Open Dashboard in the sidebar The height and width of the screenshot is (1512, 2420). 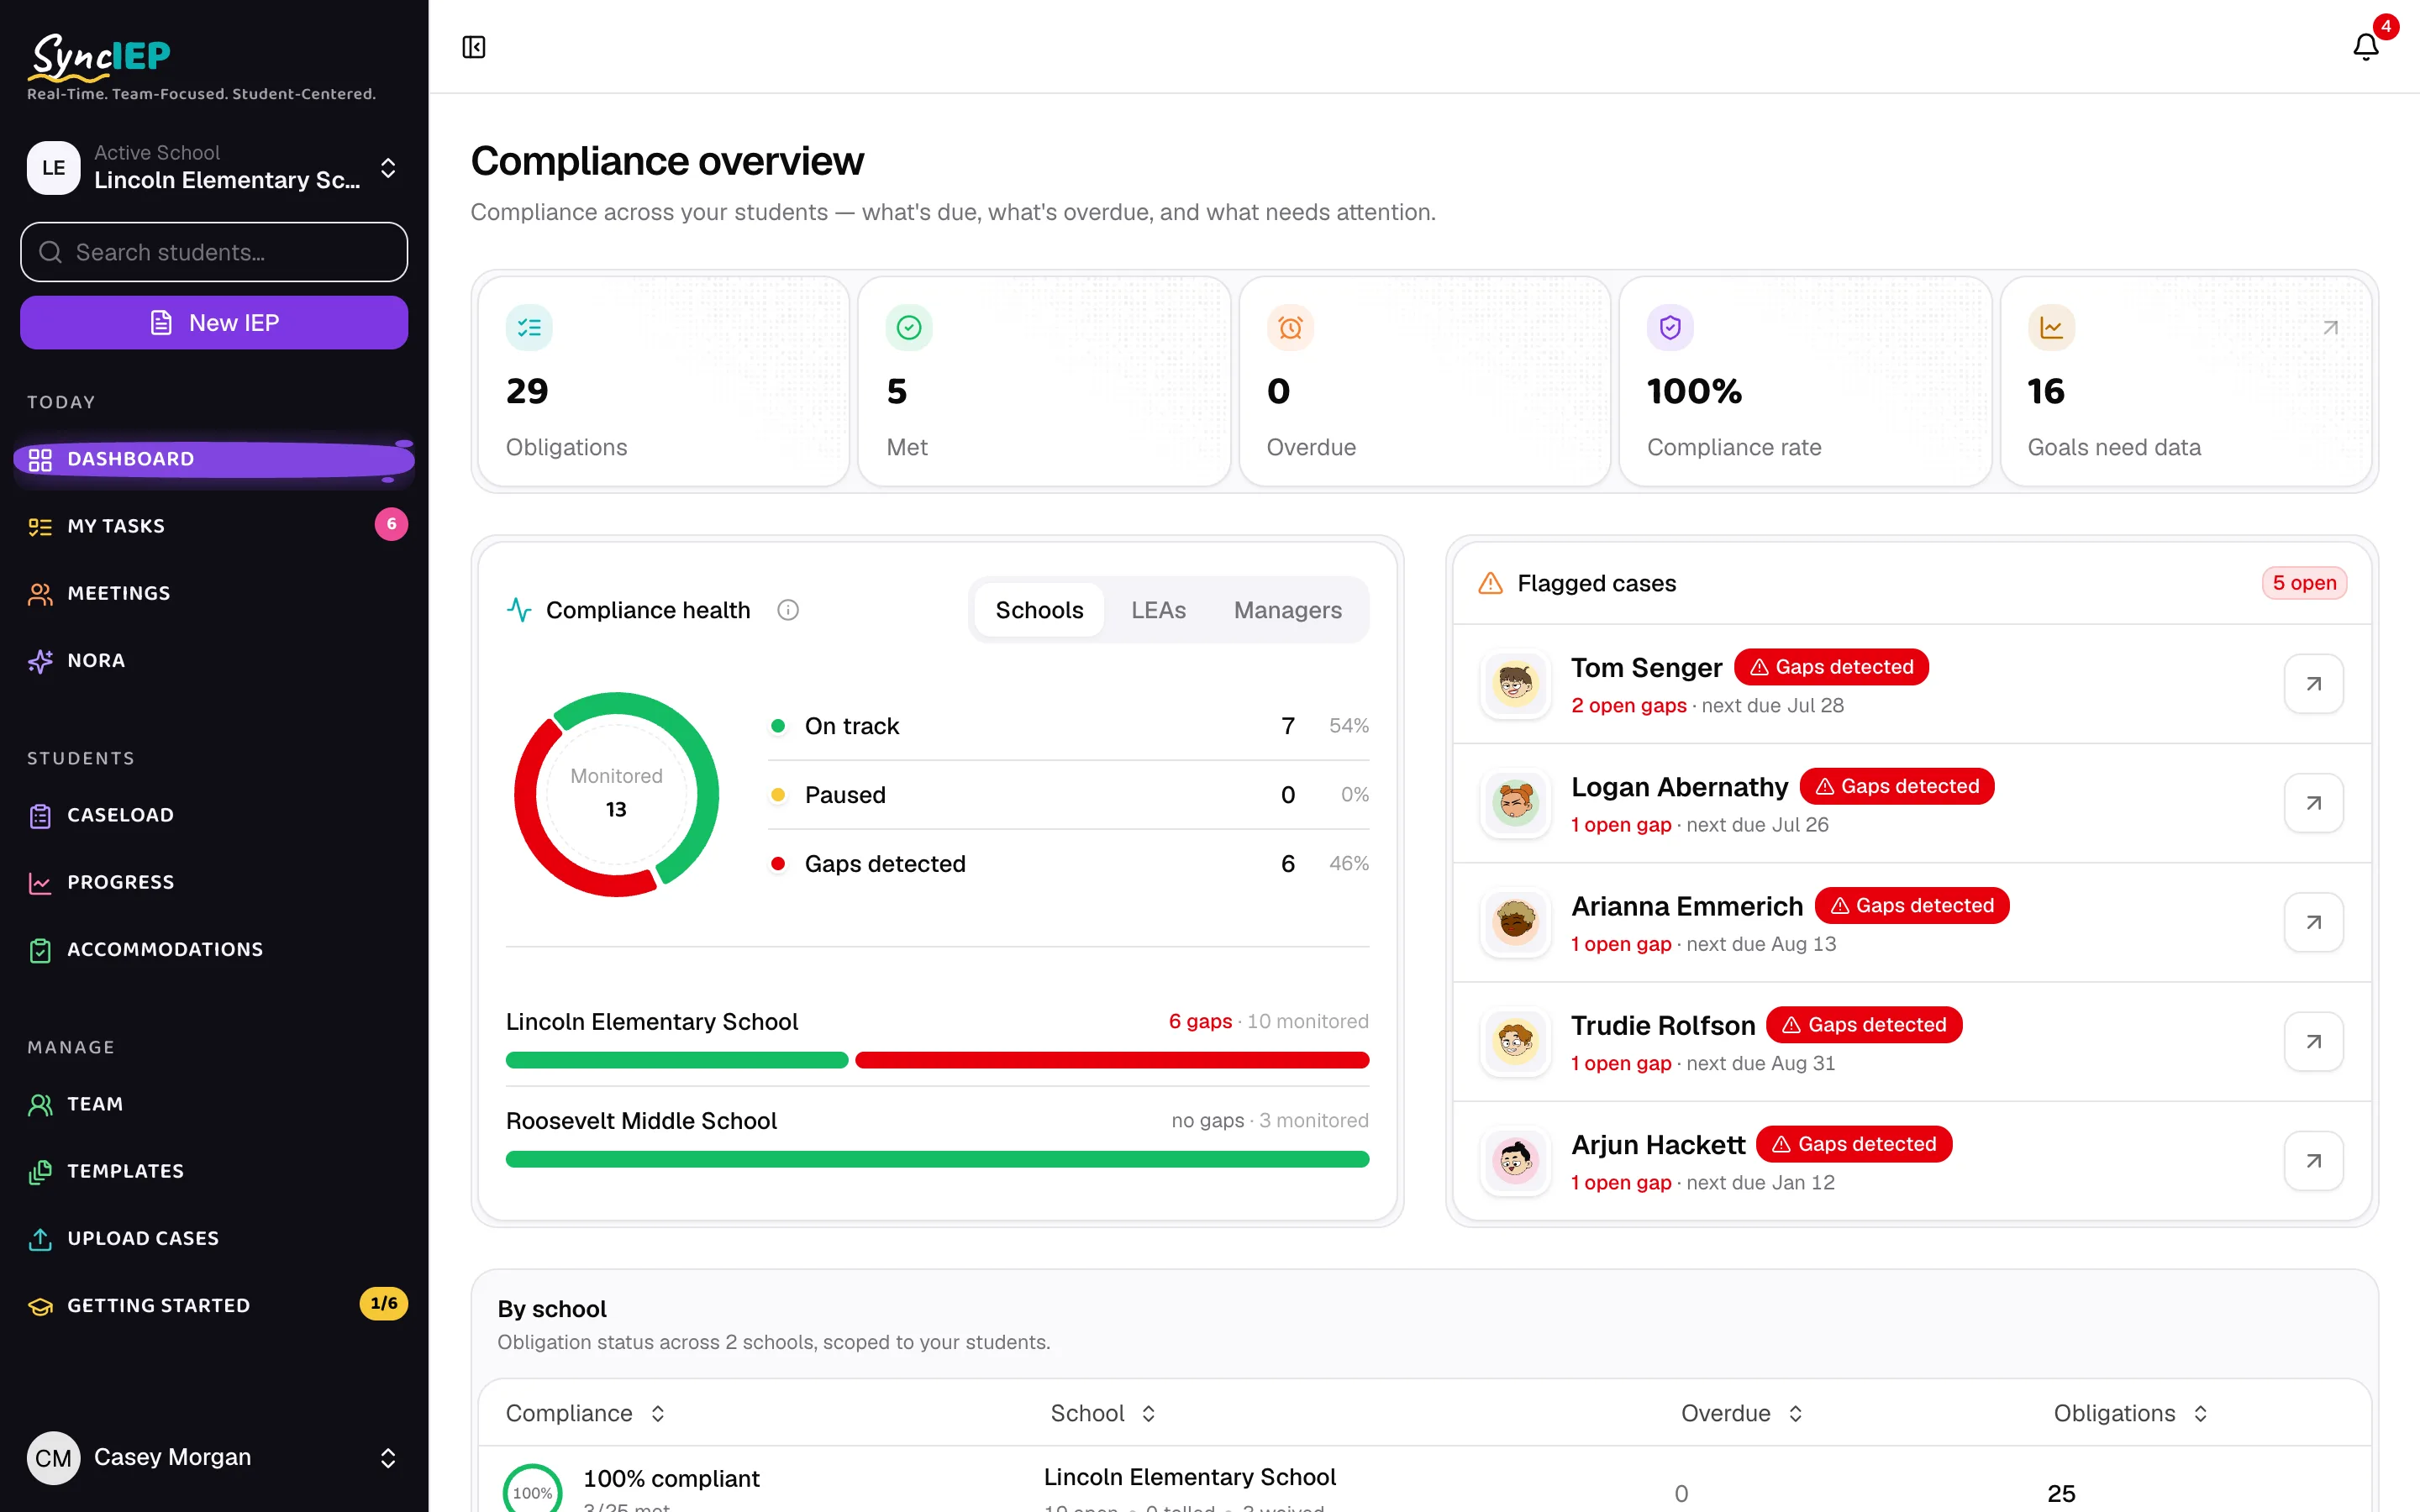point(214,459)
